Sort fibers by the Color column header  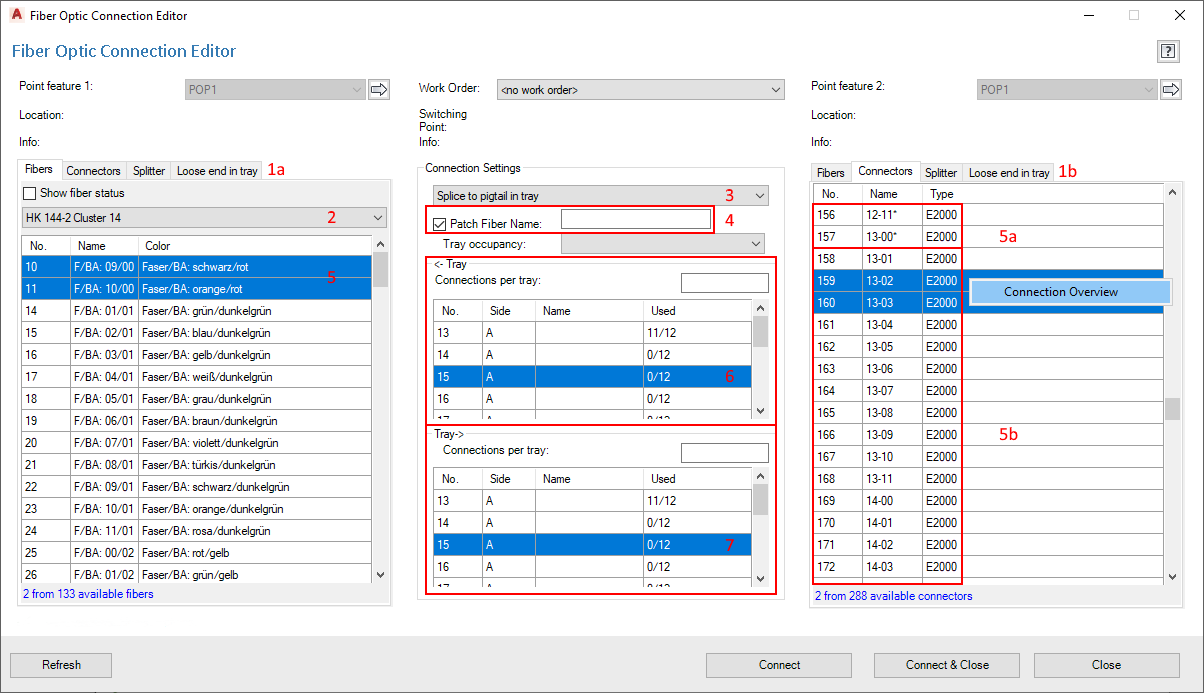tap(254, 245)
